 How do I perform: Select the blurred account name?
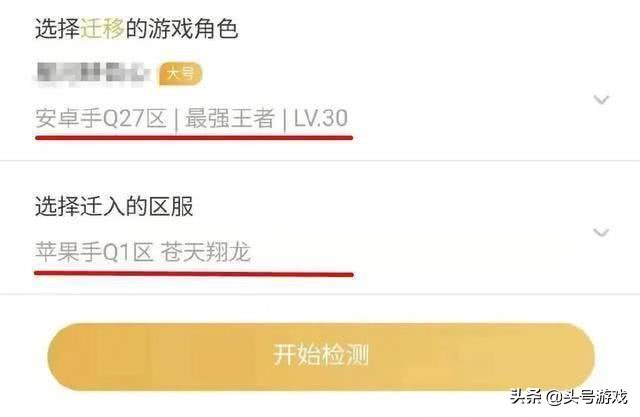[93, 75]
